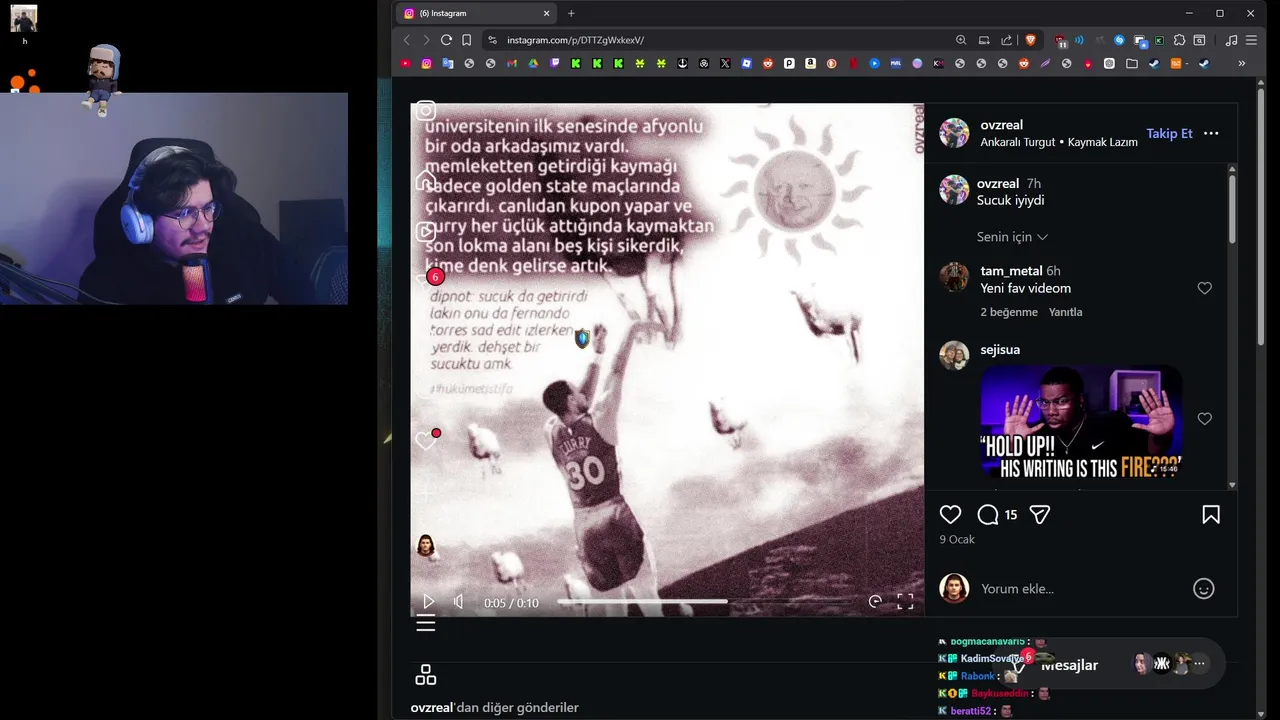Open the browser main menu
Viewport: 1280px width, 720px height.
[1251, 40]
